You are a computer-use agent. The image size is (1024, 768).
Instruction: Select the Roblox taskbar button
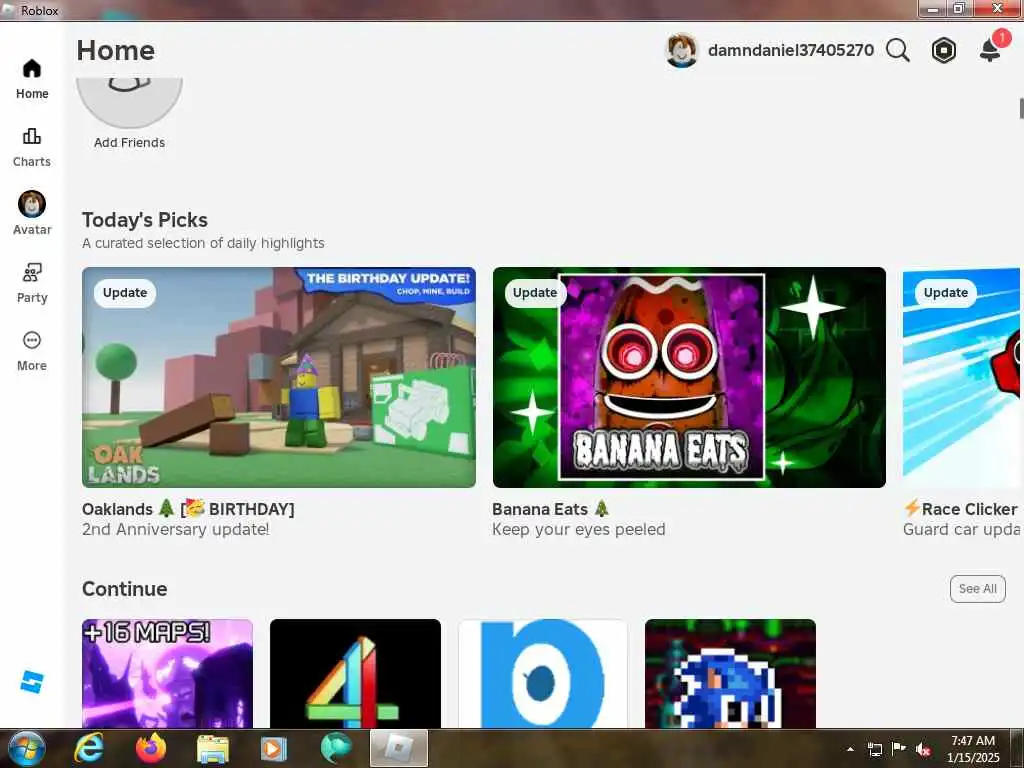[399, 748]
